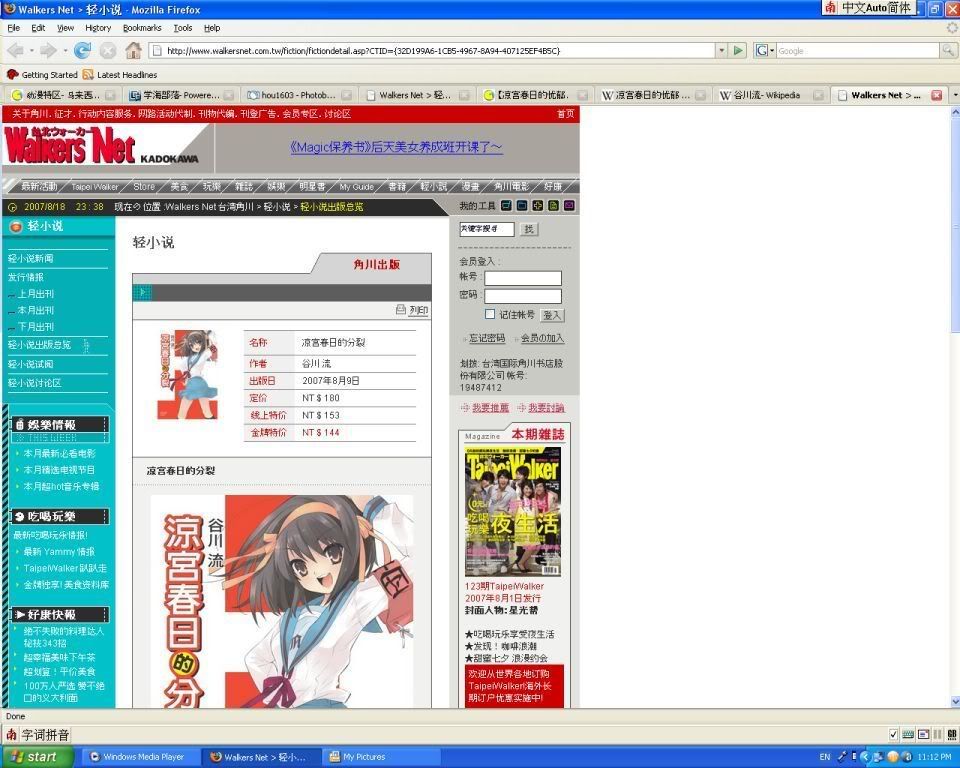Image resolution: width=960 pixels, height=768 pixels.
Task: Click the green Go arrow button
Action: pos(739,50)
